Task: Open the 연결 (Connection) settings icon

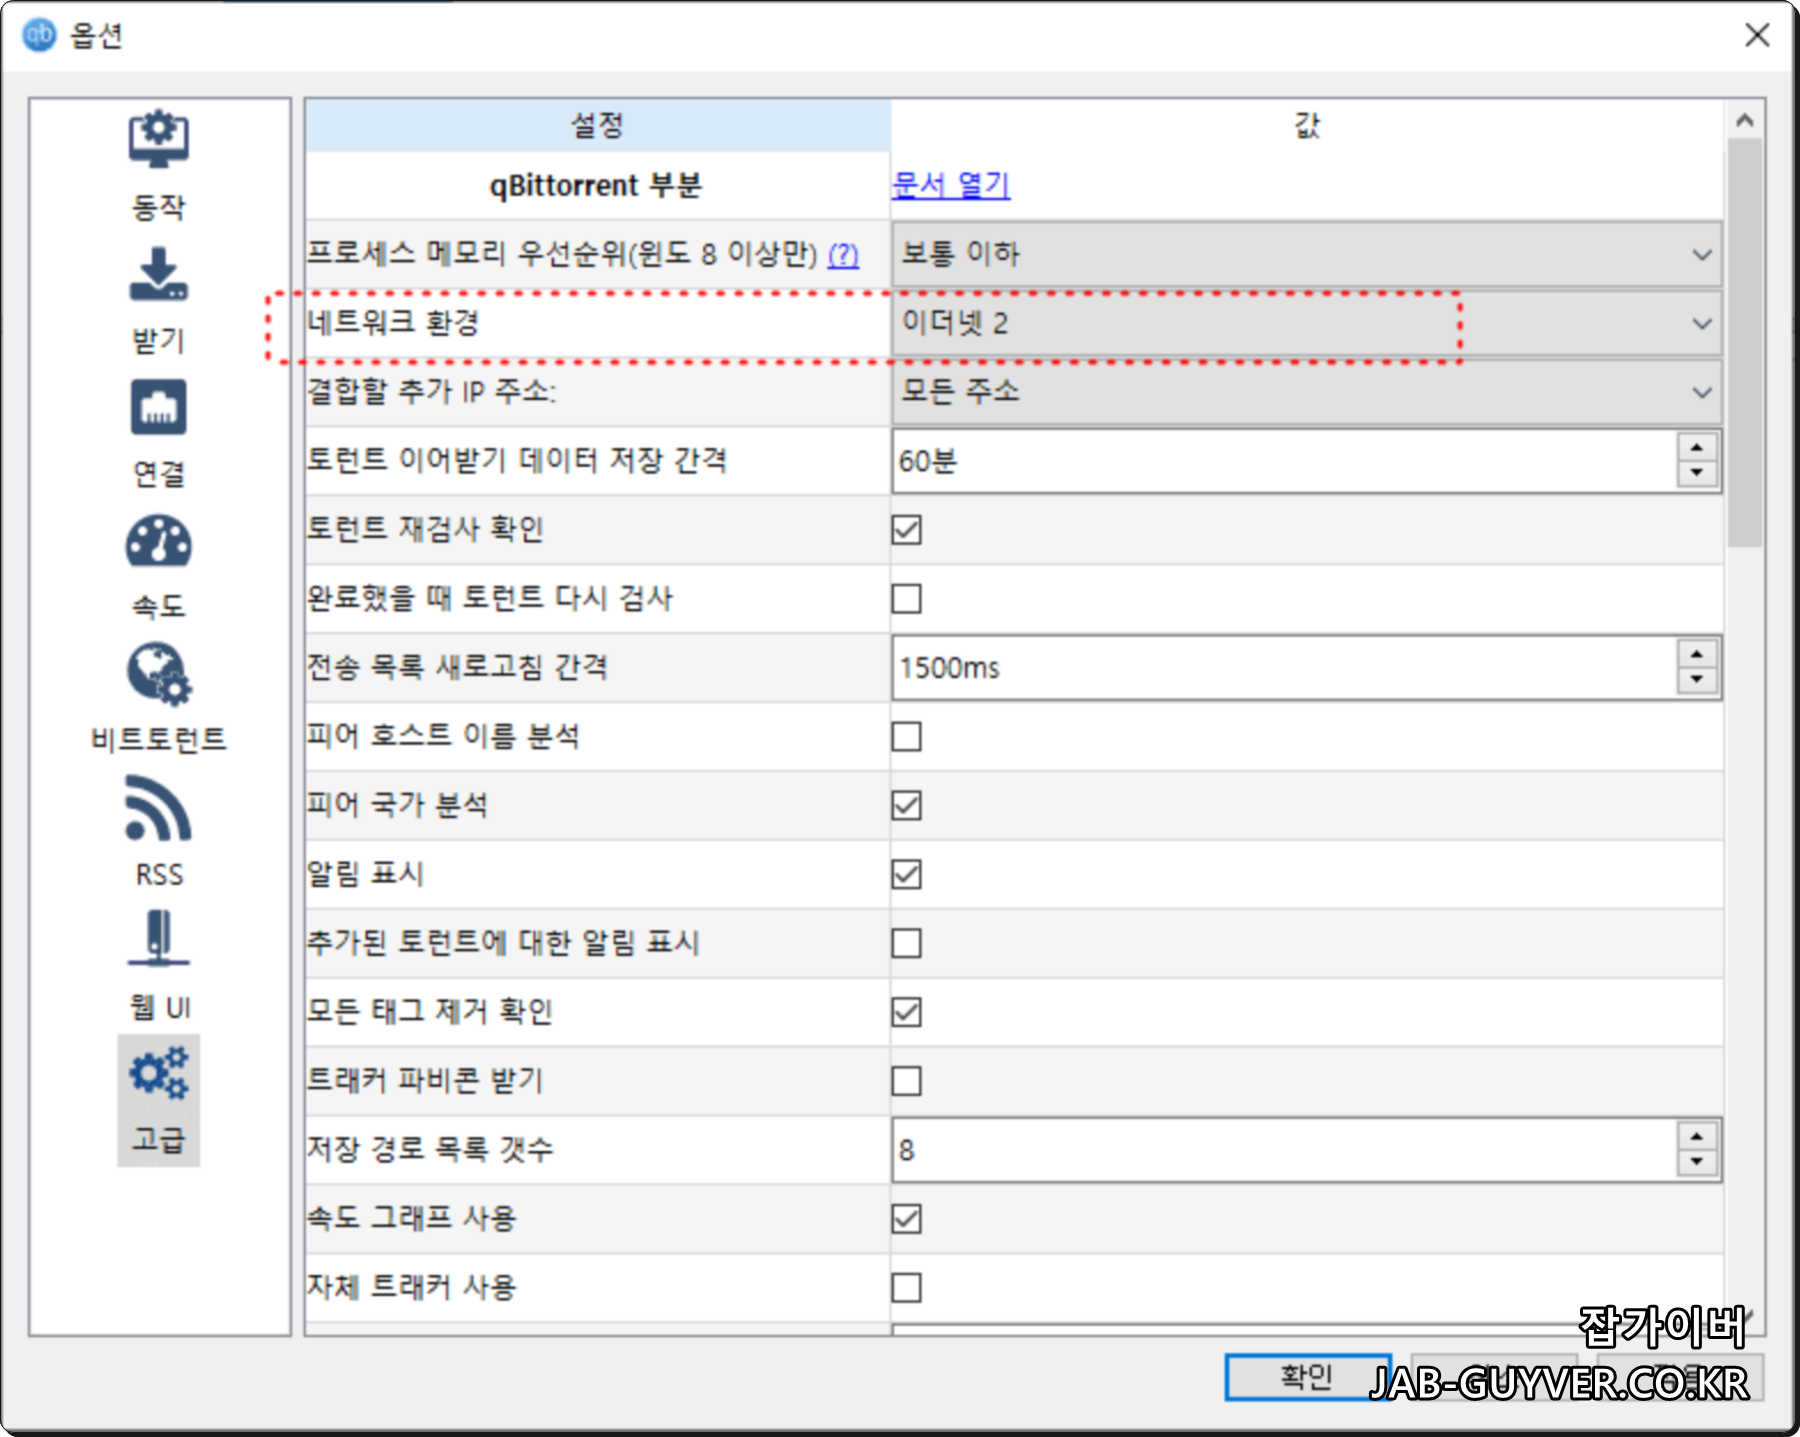Action: (x=158, y=407)
